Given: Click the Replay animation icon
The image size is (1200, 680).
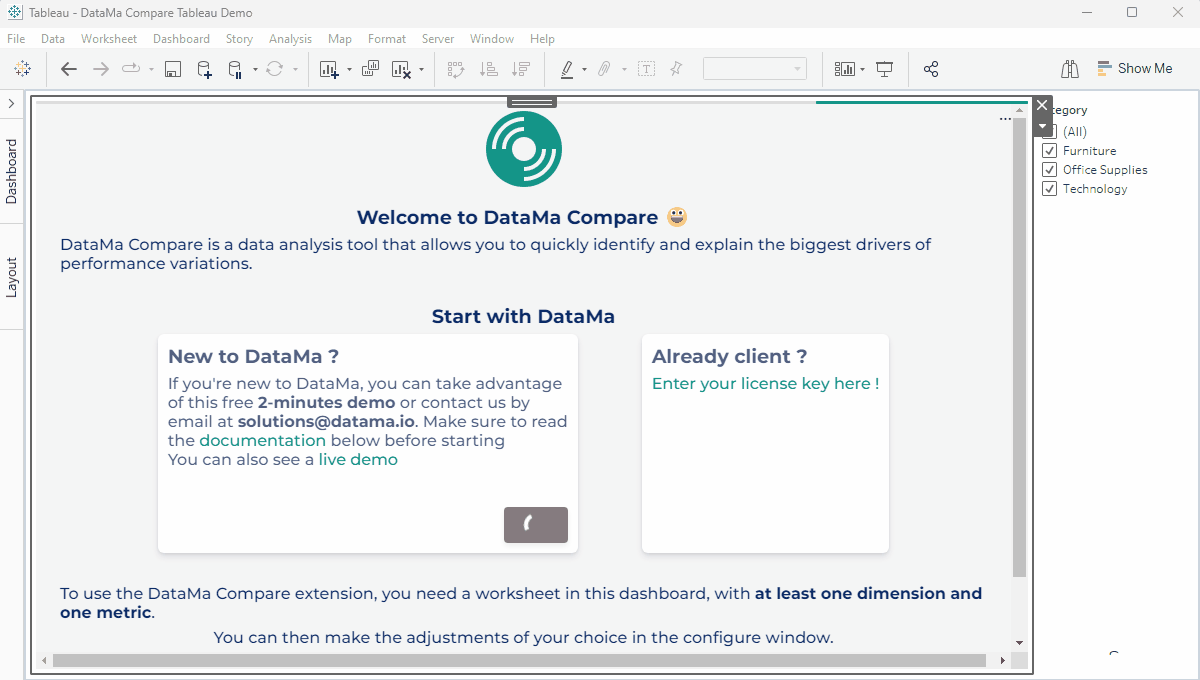Looking at the screenshot, I should tap(131, 69).
